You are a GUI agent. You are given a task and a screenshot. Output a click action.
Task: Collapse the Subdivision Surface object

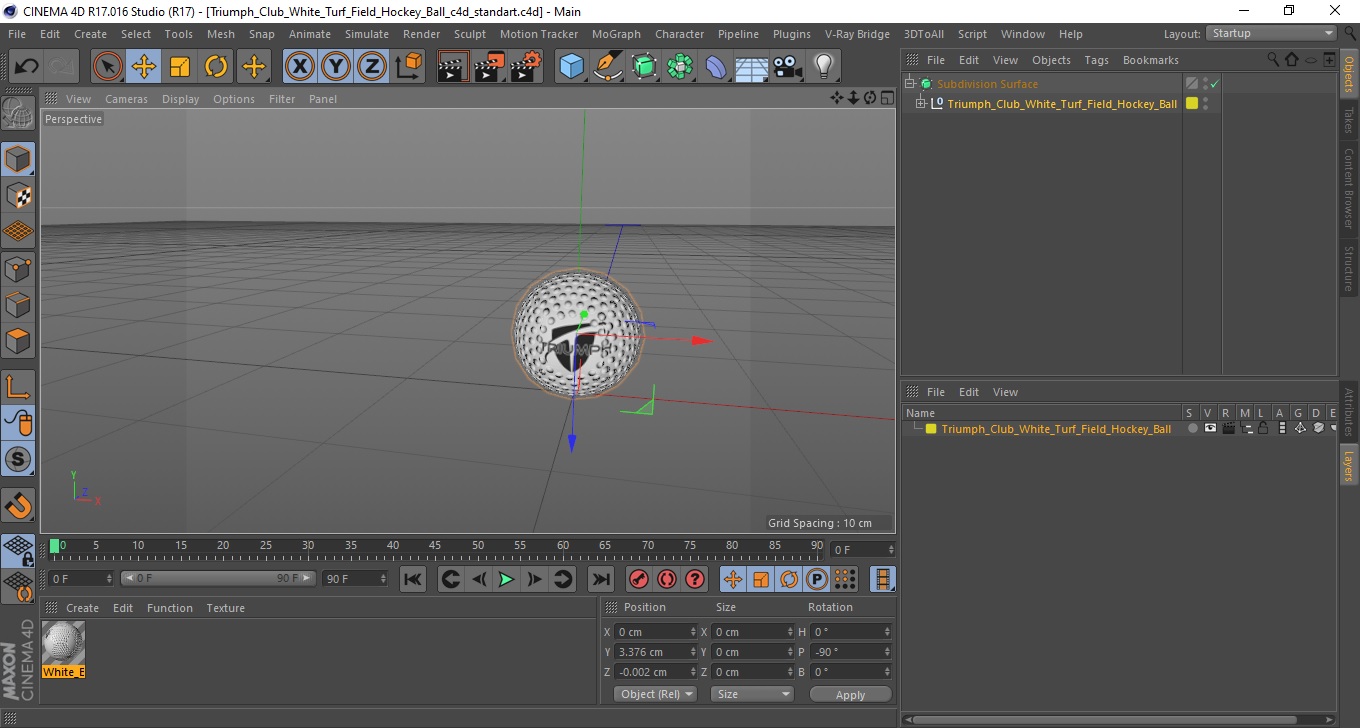pyautogui.click(x=910, y=84)
